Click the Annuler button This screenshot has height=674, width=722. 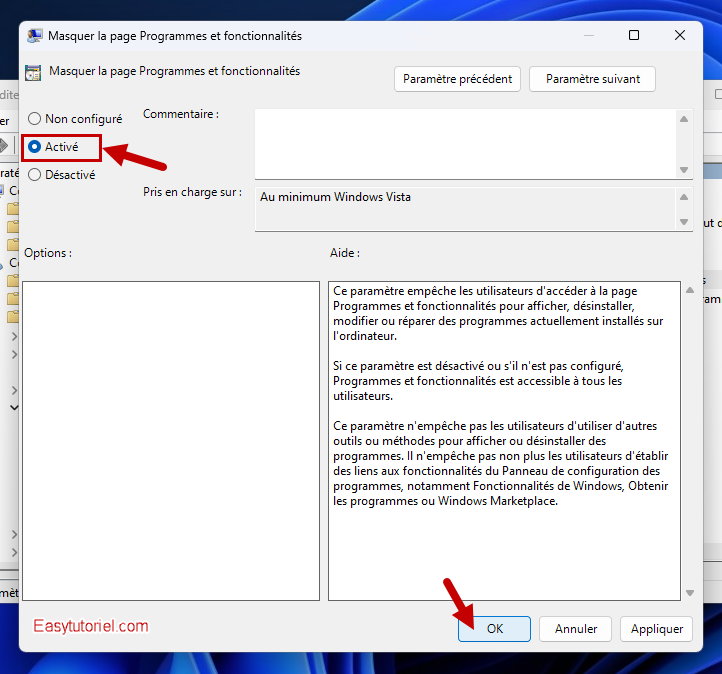[576, 629]
